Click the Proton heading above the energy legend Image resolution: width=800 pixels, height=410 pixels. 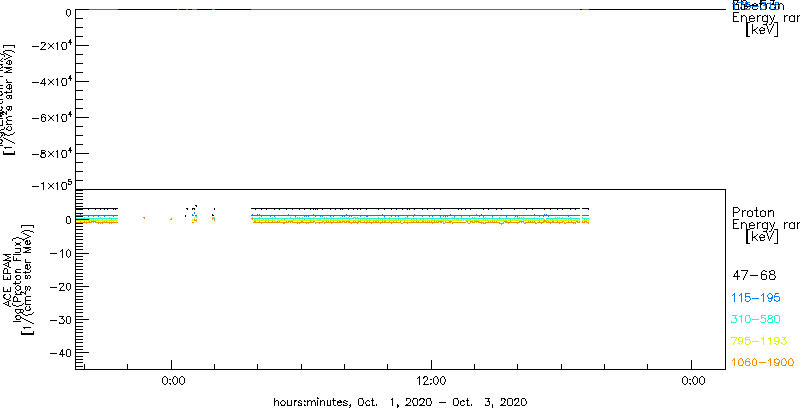point(753,212)
